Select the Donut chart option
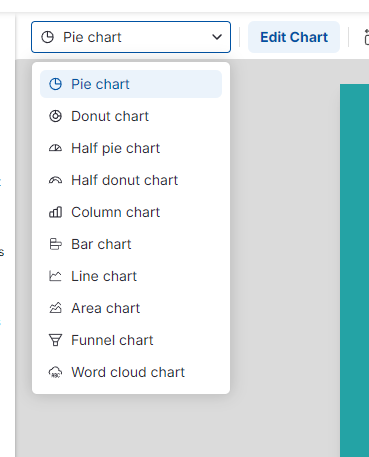 131,116
